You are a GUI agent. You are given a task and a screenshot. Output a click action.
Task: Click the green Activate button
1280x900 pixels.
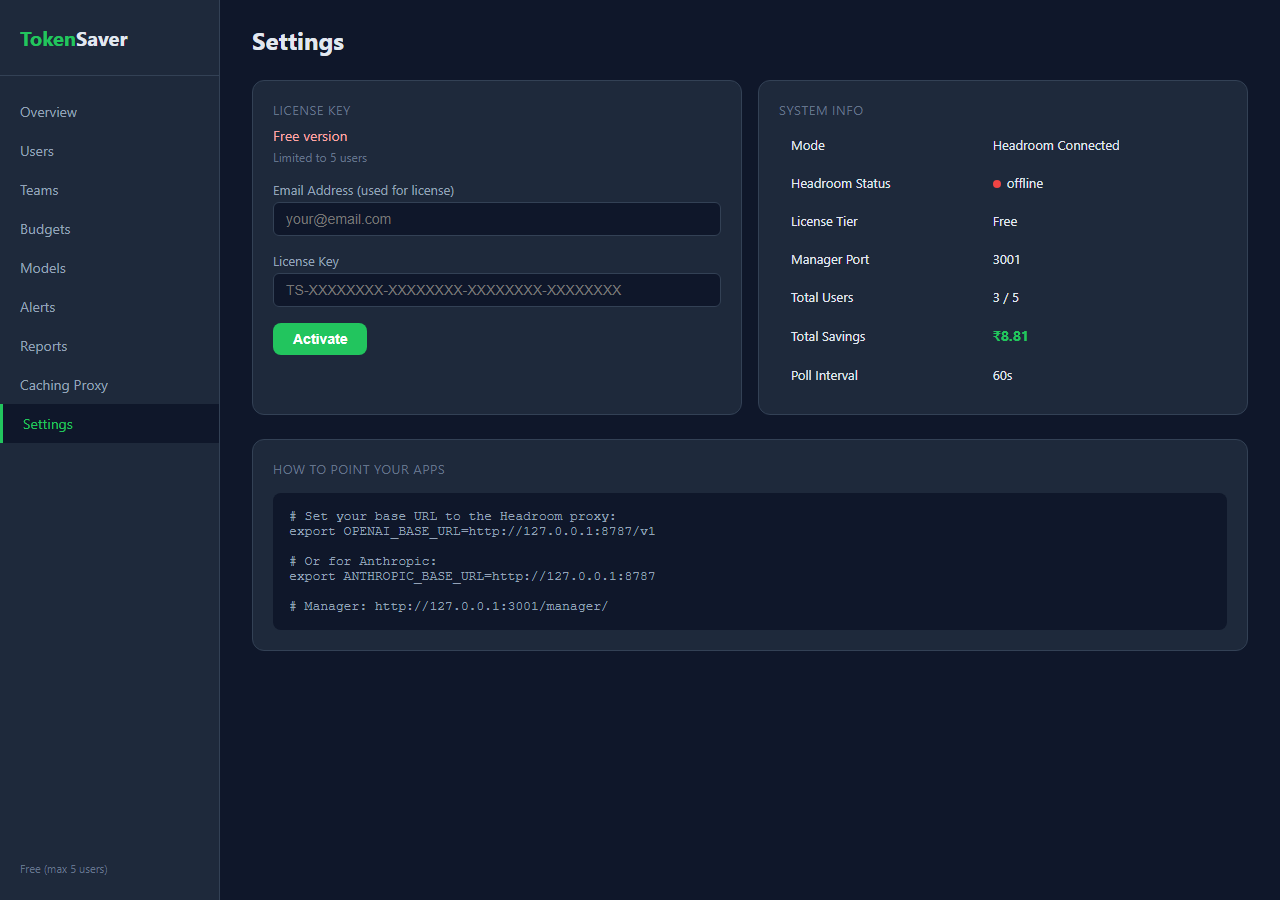[x=320, y=339]
